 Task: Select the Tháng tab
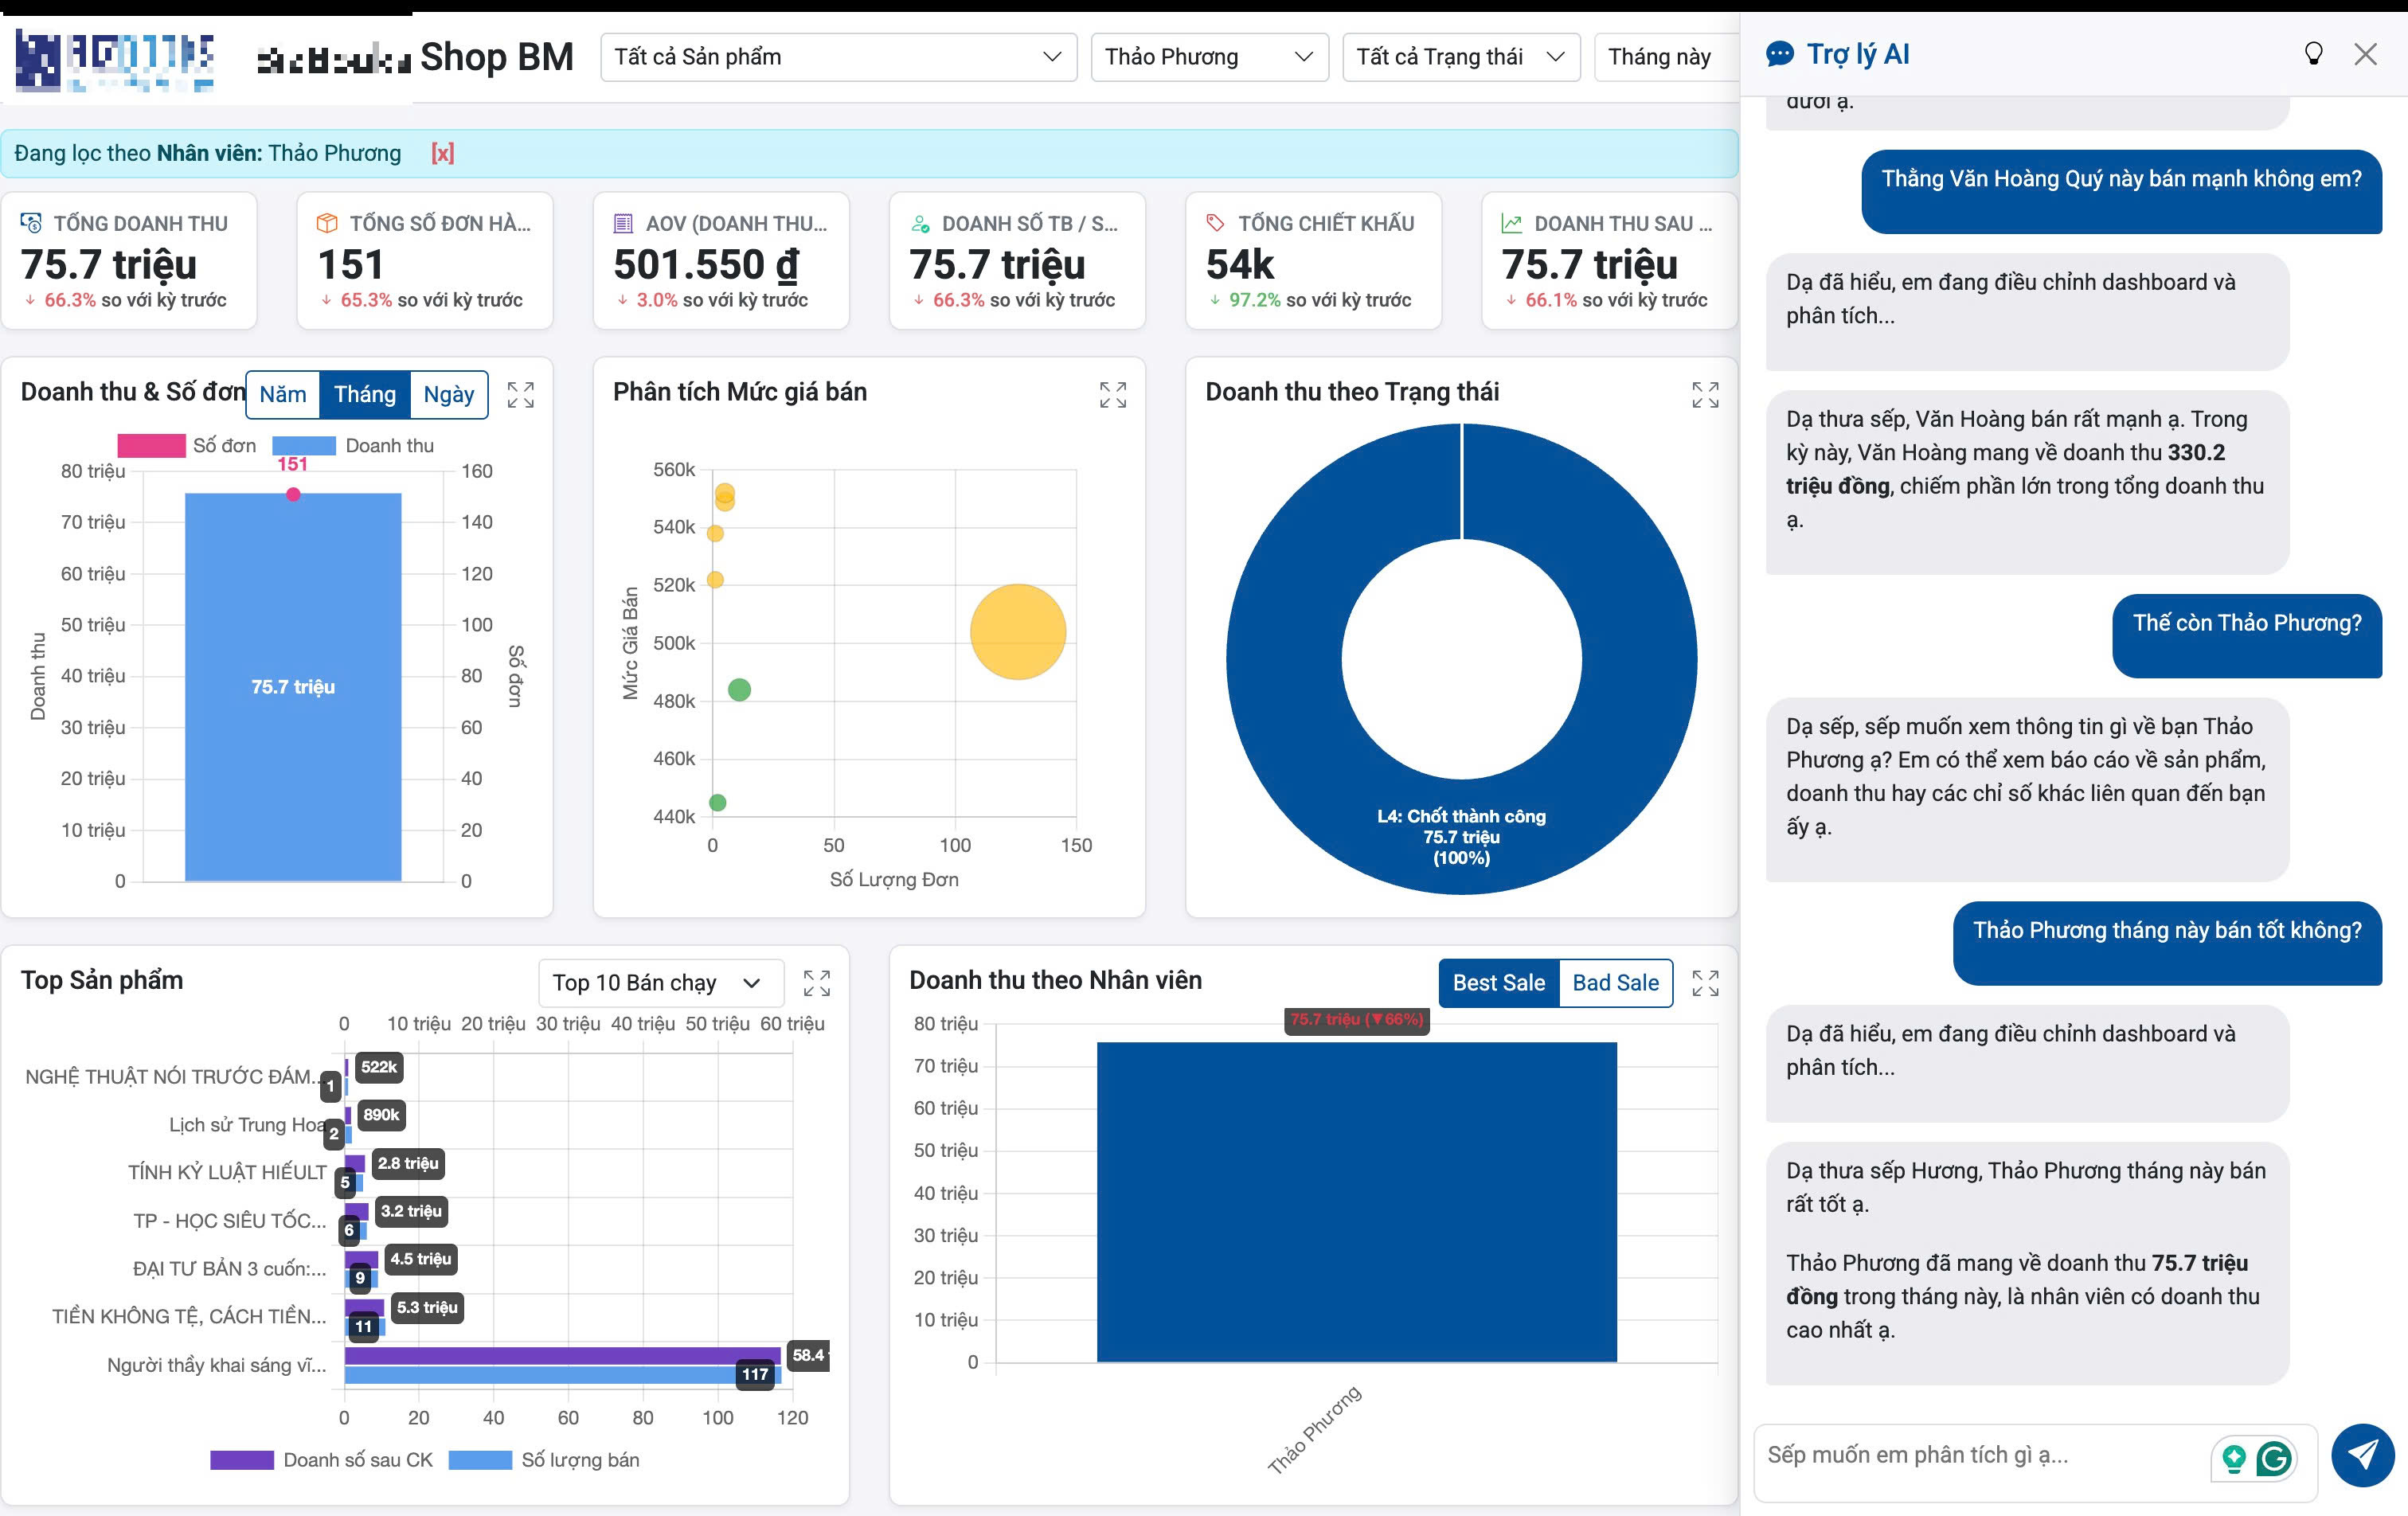point(364,394)
